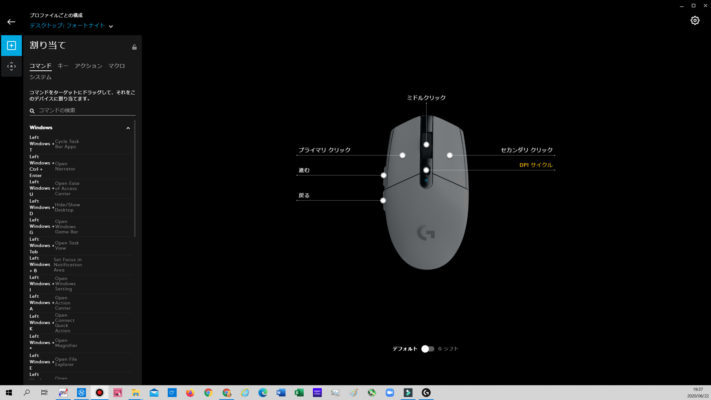Select Set Focus in Notification Area command
711x400 pixels.
pyautogui.click(x=80, y=264)
